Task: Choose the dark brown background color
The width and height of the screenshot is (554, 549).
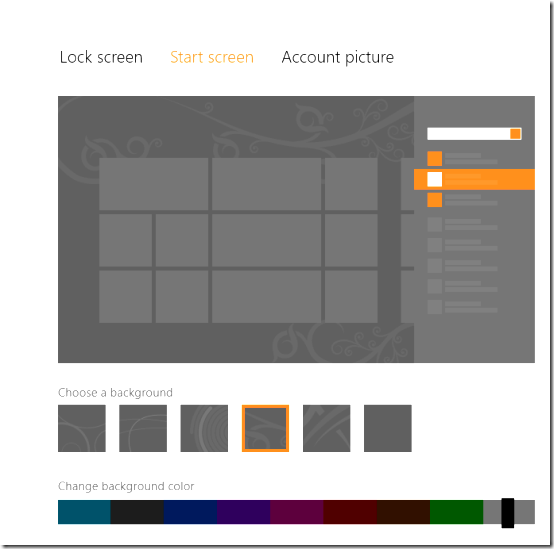Action: (403, 512)
